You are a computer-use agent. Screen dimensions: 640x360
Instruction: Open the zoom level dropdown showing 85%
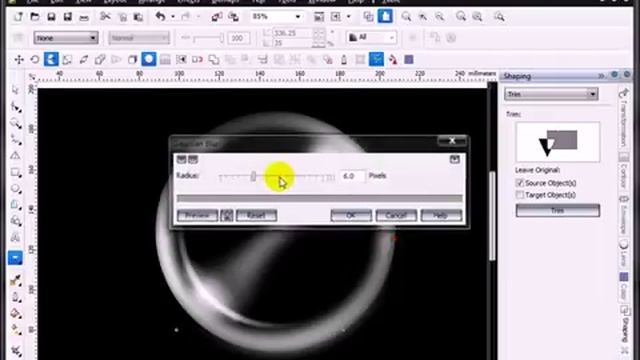[x=298, y=17]
